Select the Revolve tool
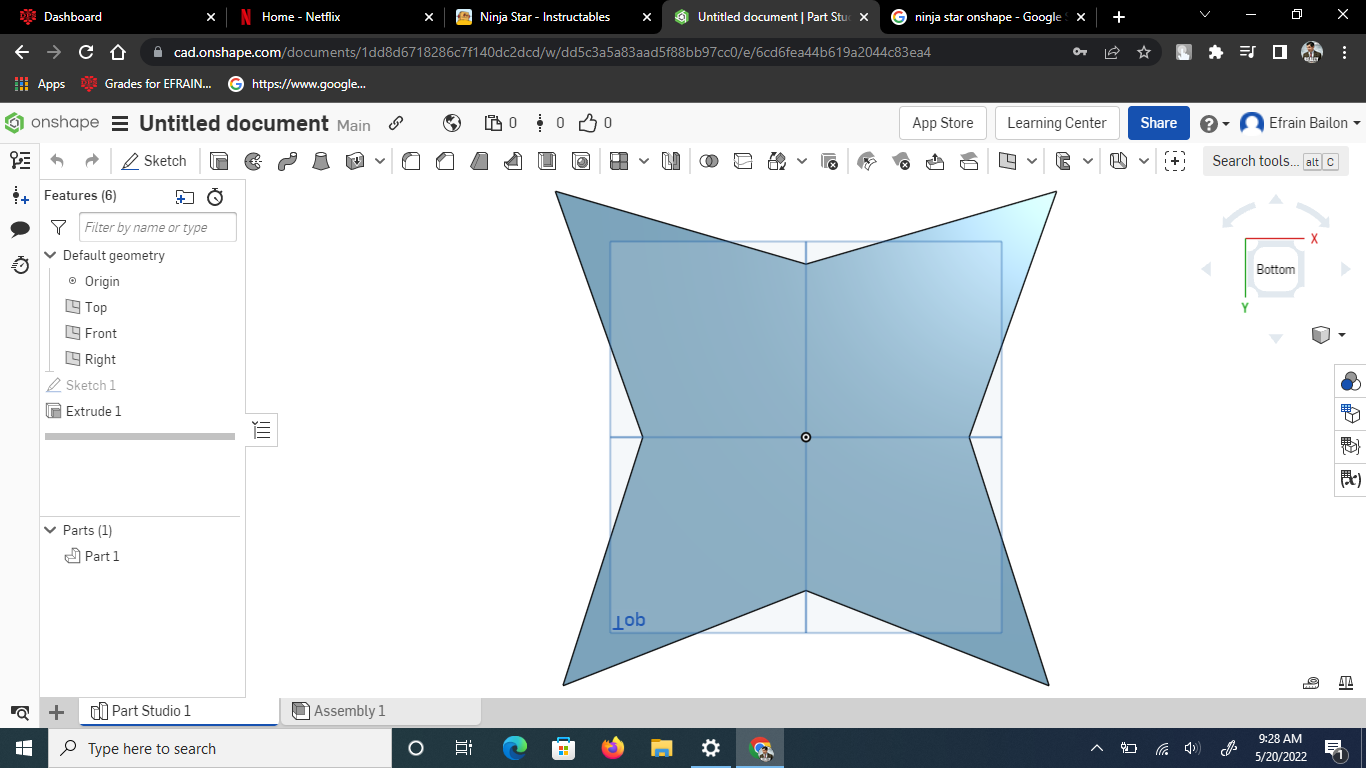Viewport: 1366px width, 768px height. (251, 160)
